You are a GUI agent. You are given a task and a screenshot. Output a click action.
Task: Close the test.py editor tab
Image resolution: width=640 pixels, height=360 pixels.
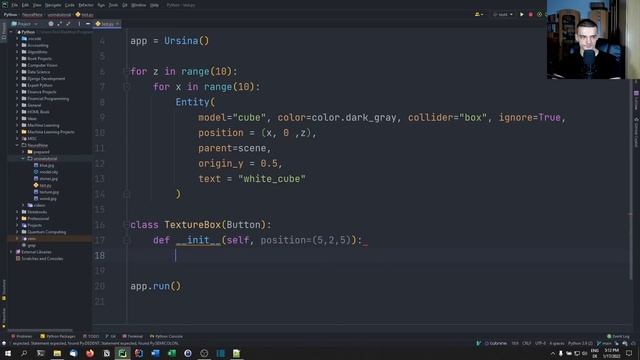tap(118, 24)
